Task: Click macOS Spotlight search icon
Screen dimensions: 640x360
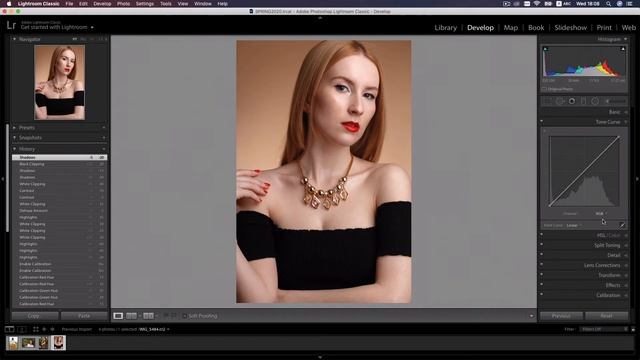Action: [608, 4]
